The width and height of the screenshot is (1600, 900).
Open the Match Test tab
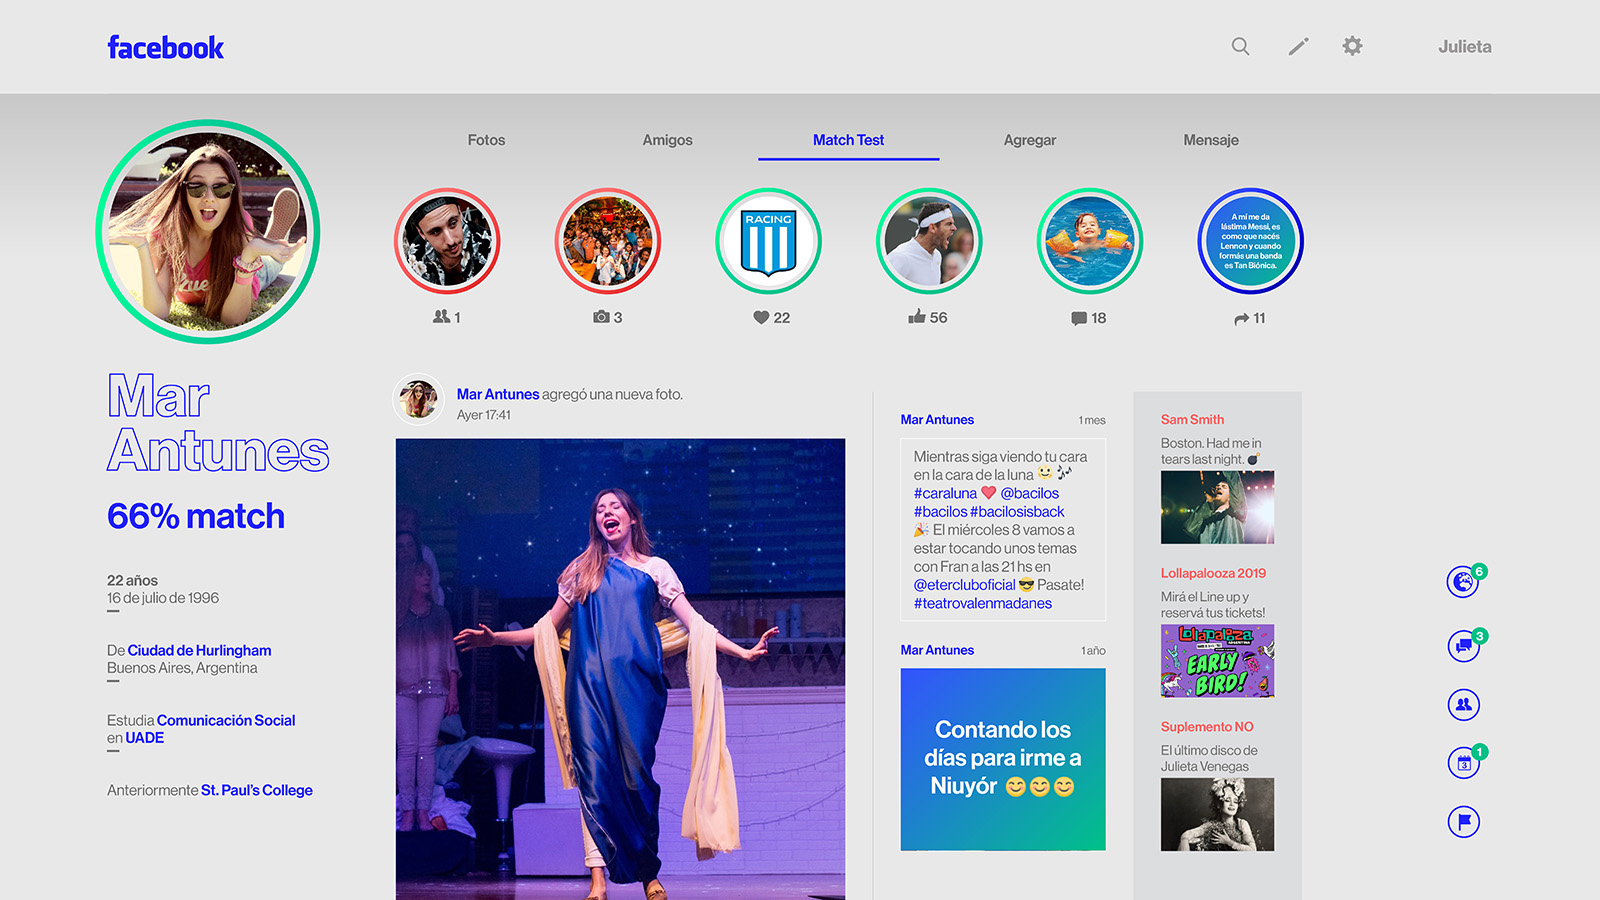coord(848,140)
